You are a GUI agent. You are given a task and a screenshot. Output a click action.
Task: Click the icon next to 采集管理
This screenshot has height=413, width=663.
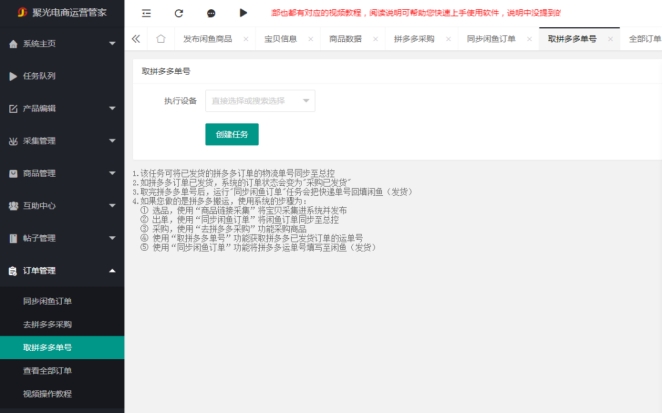click(13, 141)
